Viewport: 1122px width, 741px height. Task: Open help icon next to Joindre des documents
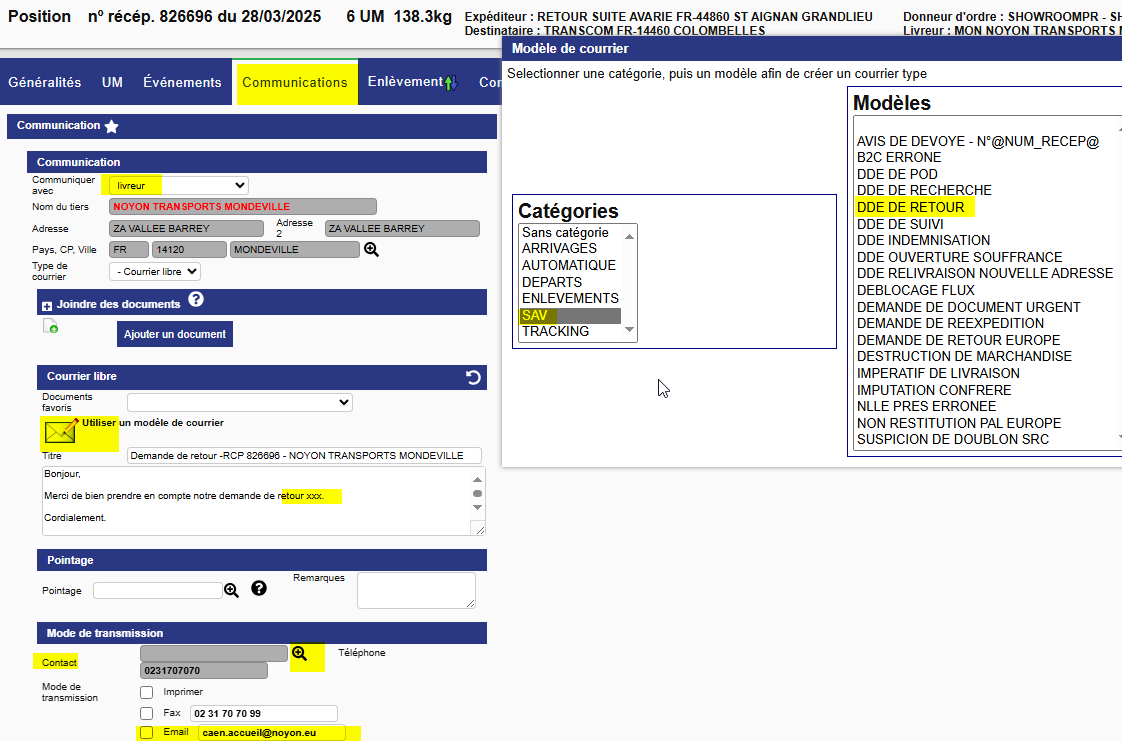coord(196,300)
